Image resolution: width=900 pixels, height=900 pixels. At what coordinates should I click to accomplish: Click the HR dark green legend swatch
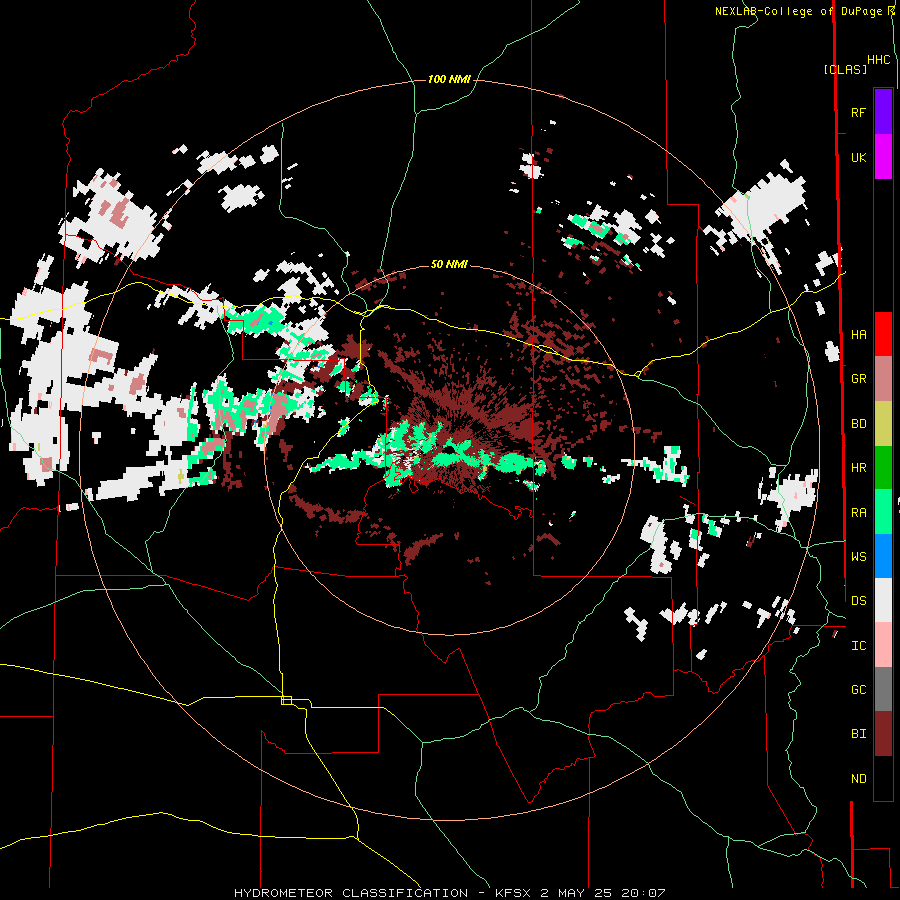tap(883, 468)
